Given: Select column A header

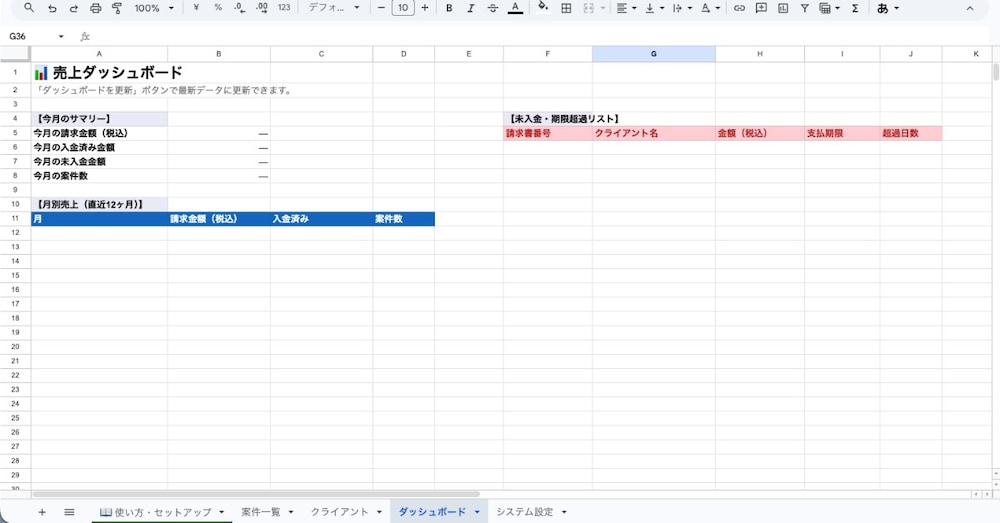Looking at the screenshot, I should (x=99, y=54).
